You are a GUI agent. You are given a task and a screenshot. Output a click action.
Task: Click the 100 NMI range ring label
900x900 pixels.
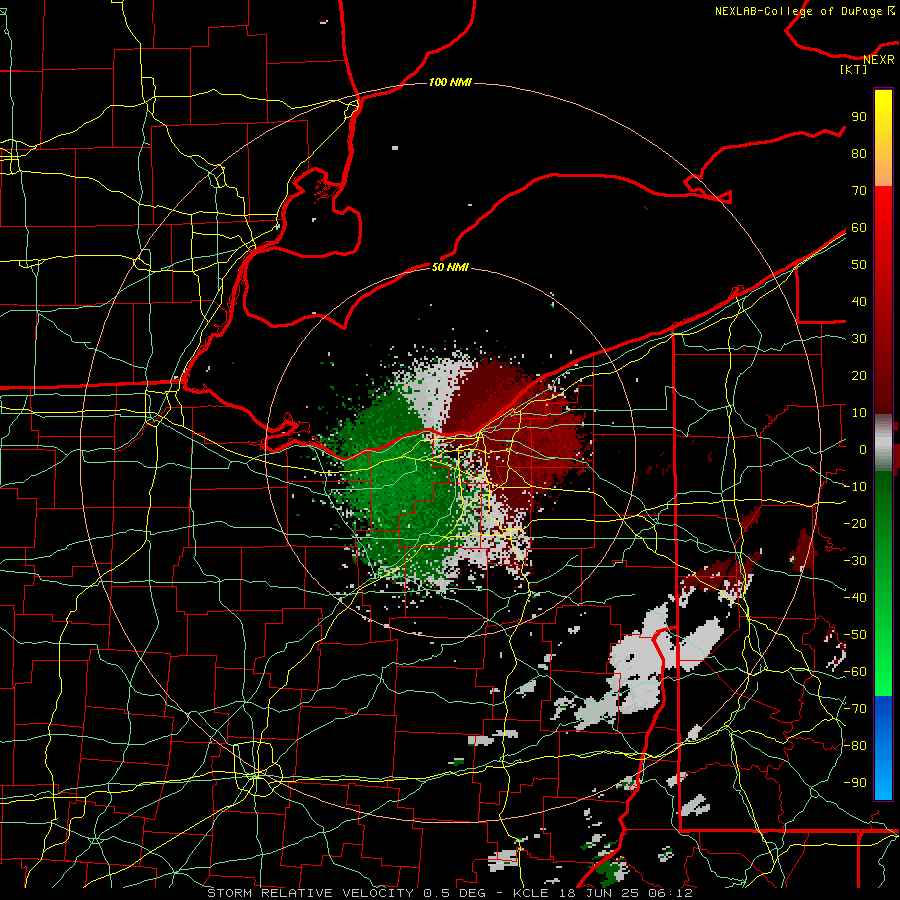tap(450, 83)
